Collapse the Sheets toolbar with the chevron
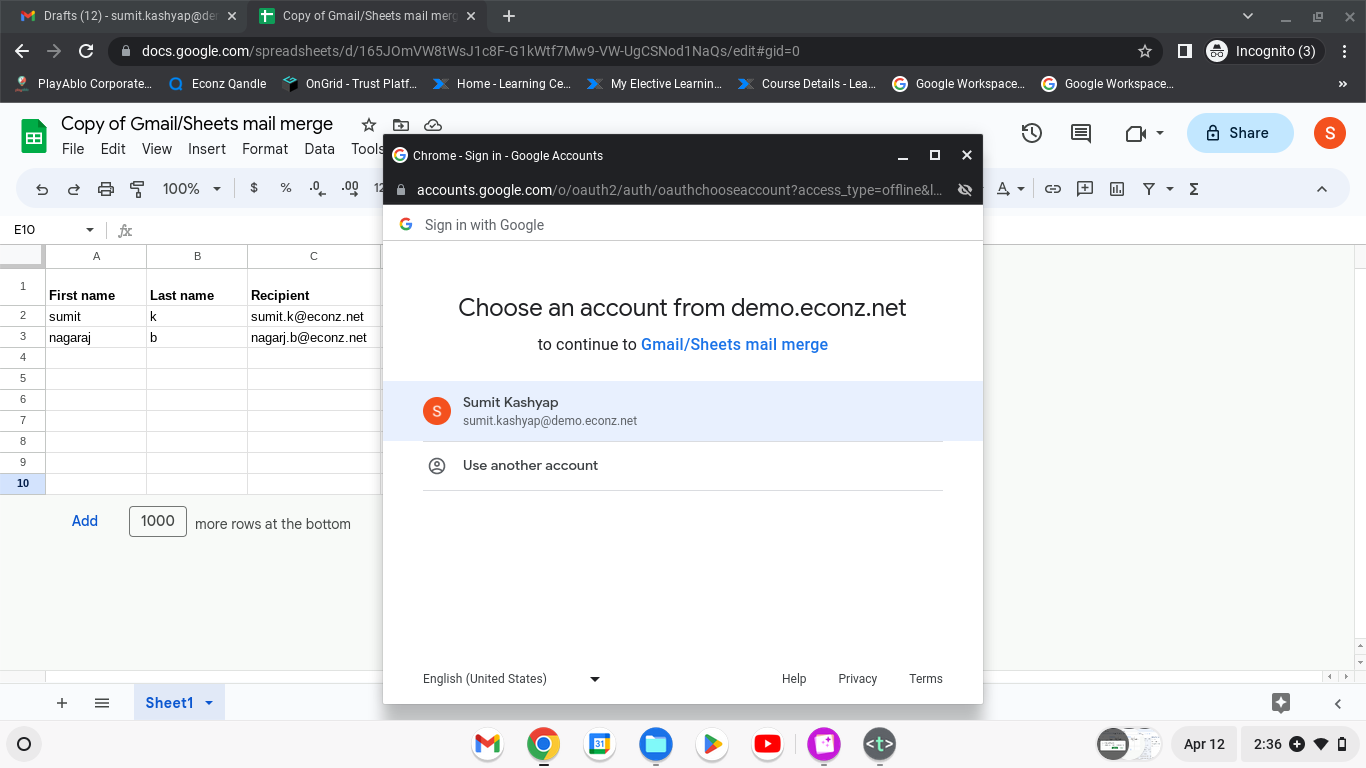 click(x=1322, y=189)
